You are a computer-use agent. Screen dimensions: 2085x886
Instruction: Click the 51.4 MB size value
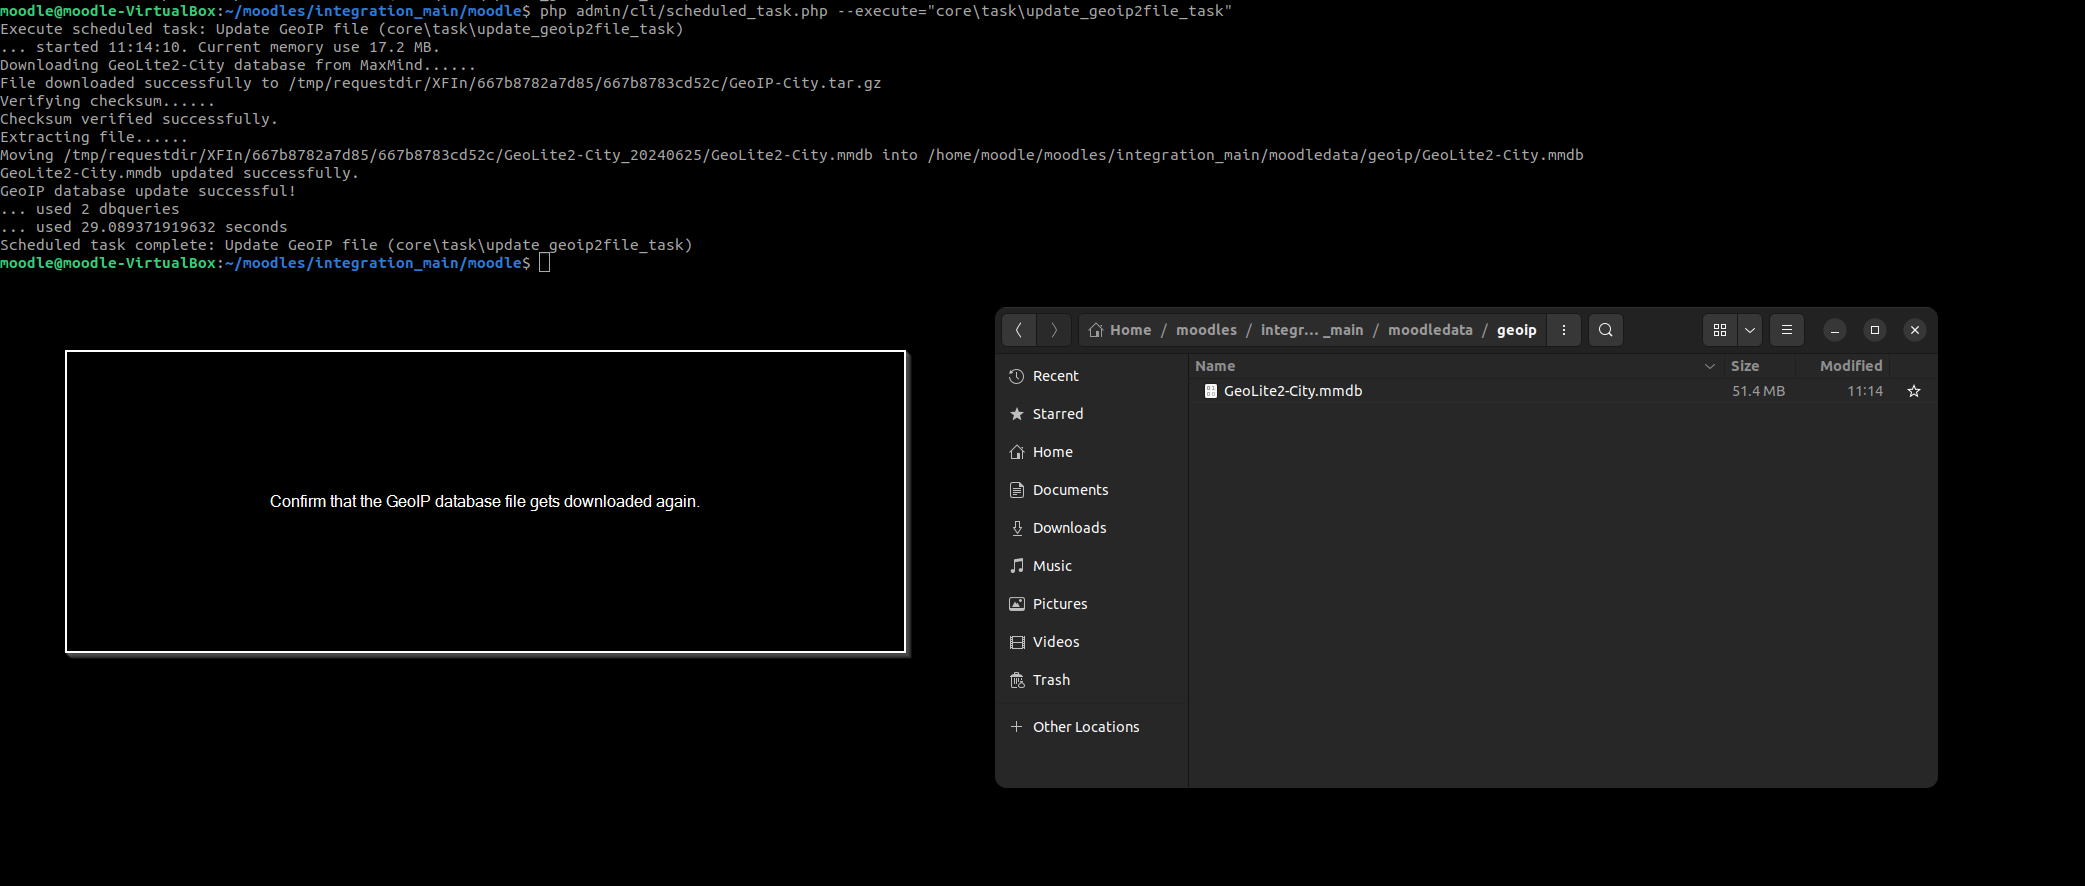click(1758, 391)
